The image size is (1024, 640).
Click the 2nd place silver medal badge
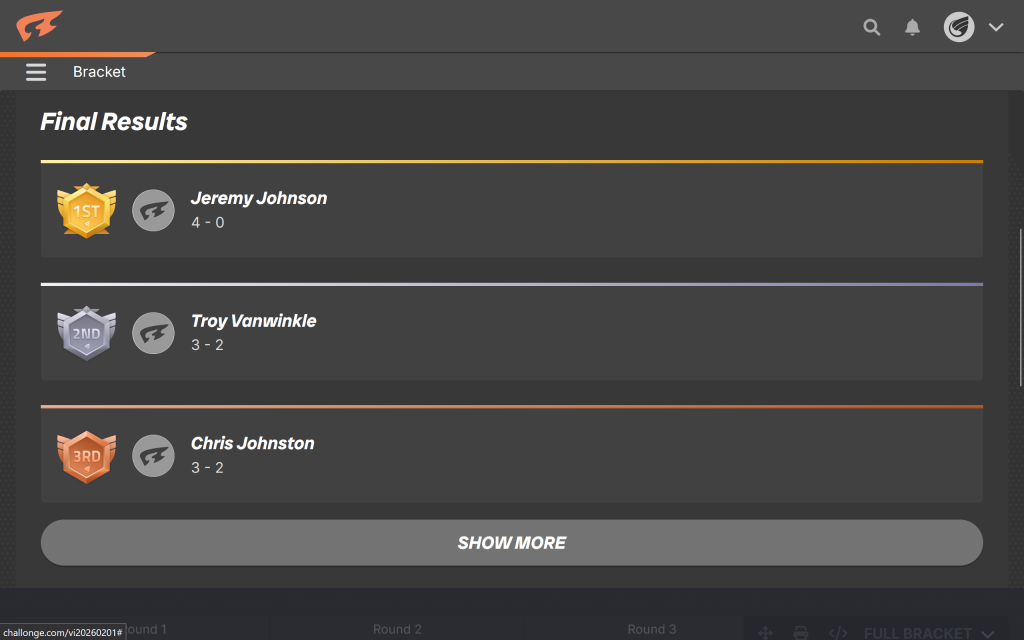click(87, 333)
